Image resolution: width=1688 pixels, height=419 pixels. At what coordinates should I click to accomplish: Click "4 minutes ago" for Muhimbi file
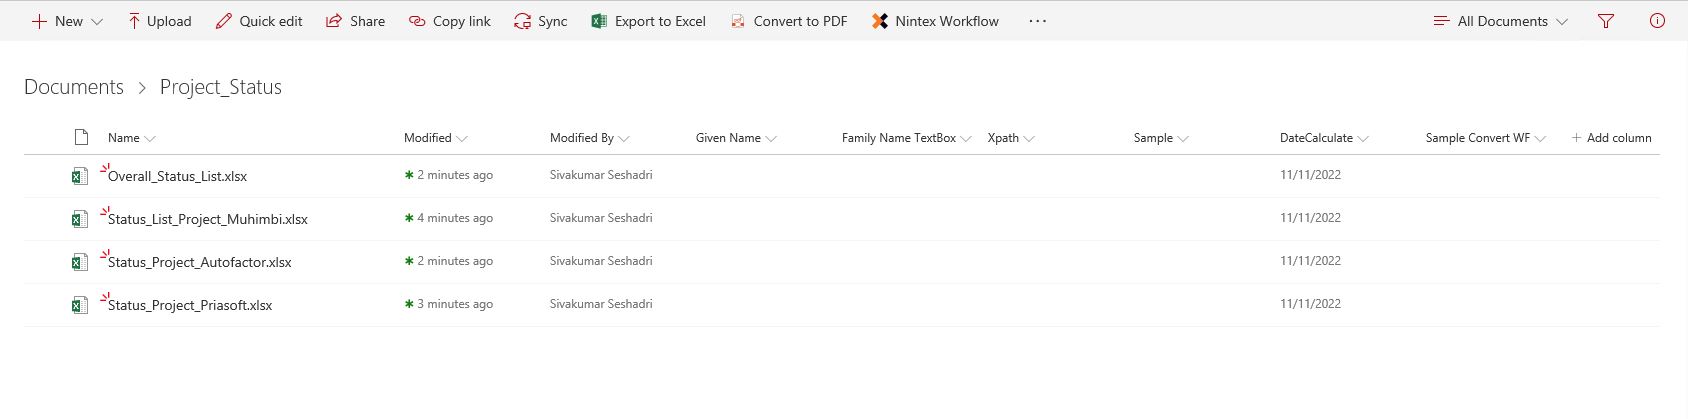point(455,218)
